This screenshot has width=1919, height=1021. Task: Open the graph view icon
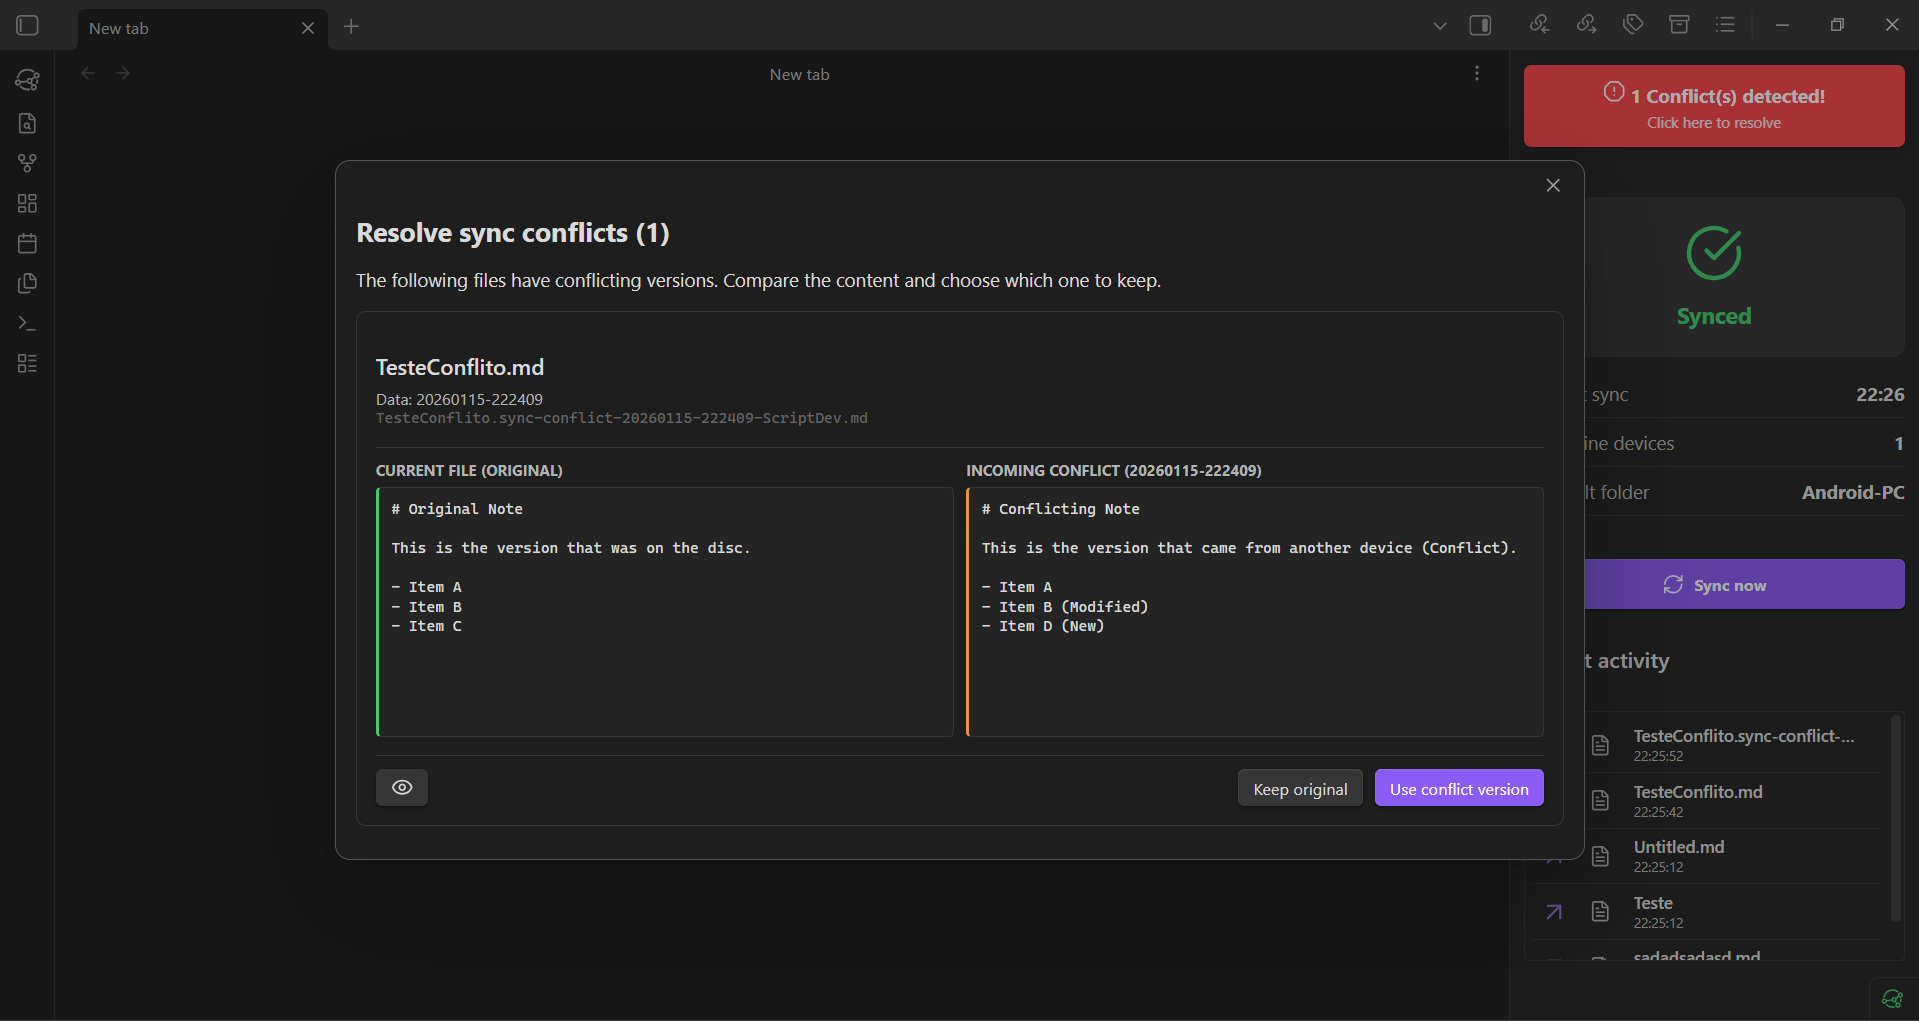[x=27, y=162]
